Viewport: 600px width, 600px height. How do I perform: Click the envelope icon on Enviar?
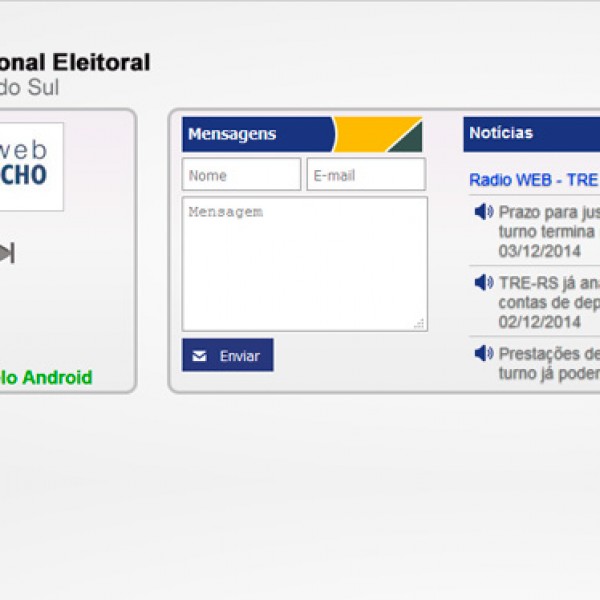199,356
